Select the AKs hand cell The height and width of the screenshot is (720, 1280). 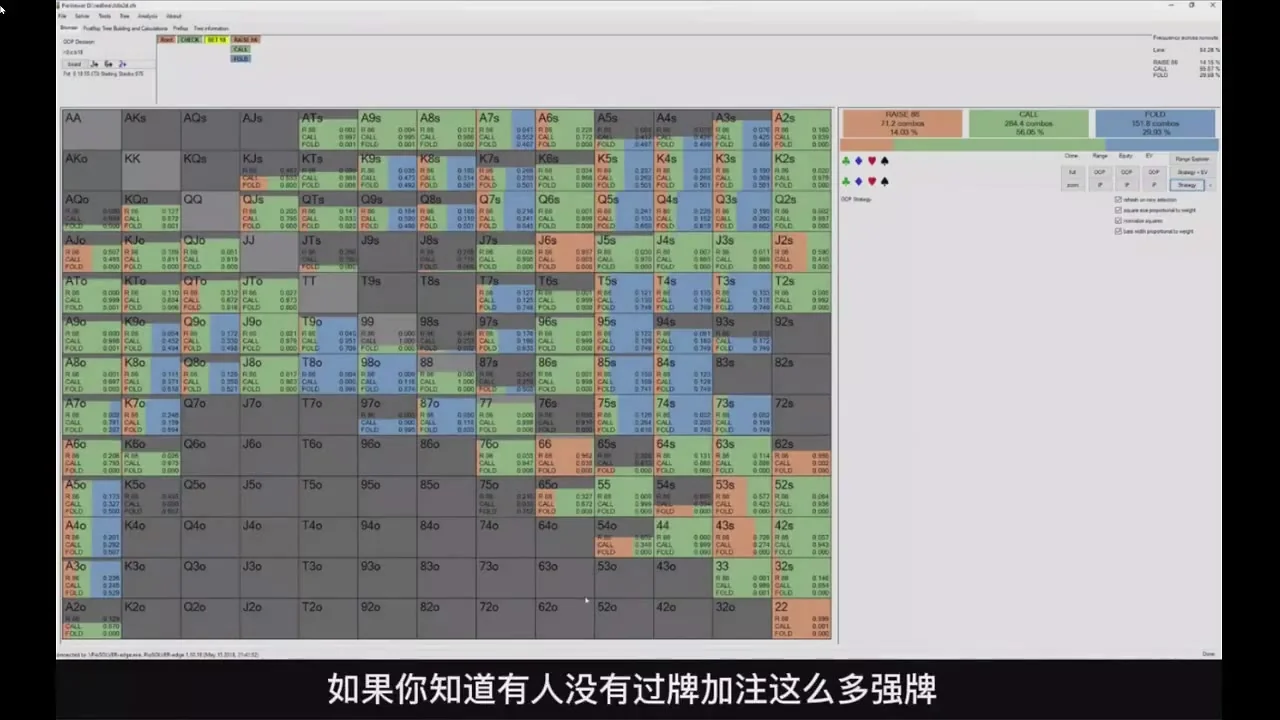tap(151, 129)
